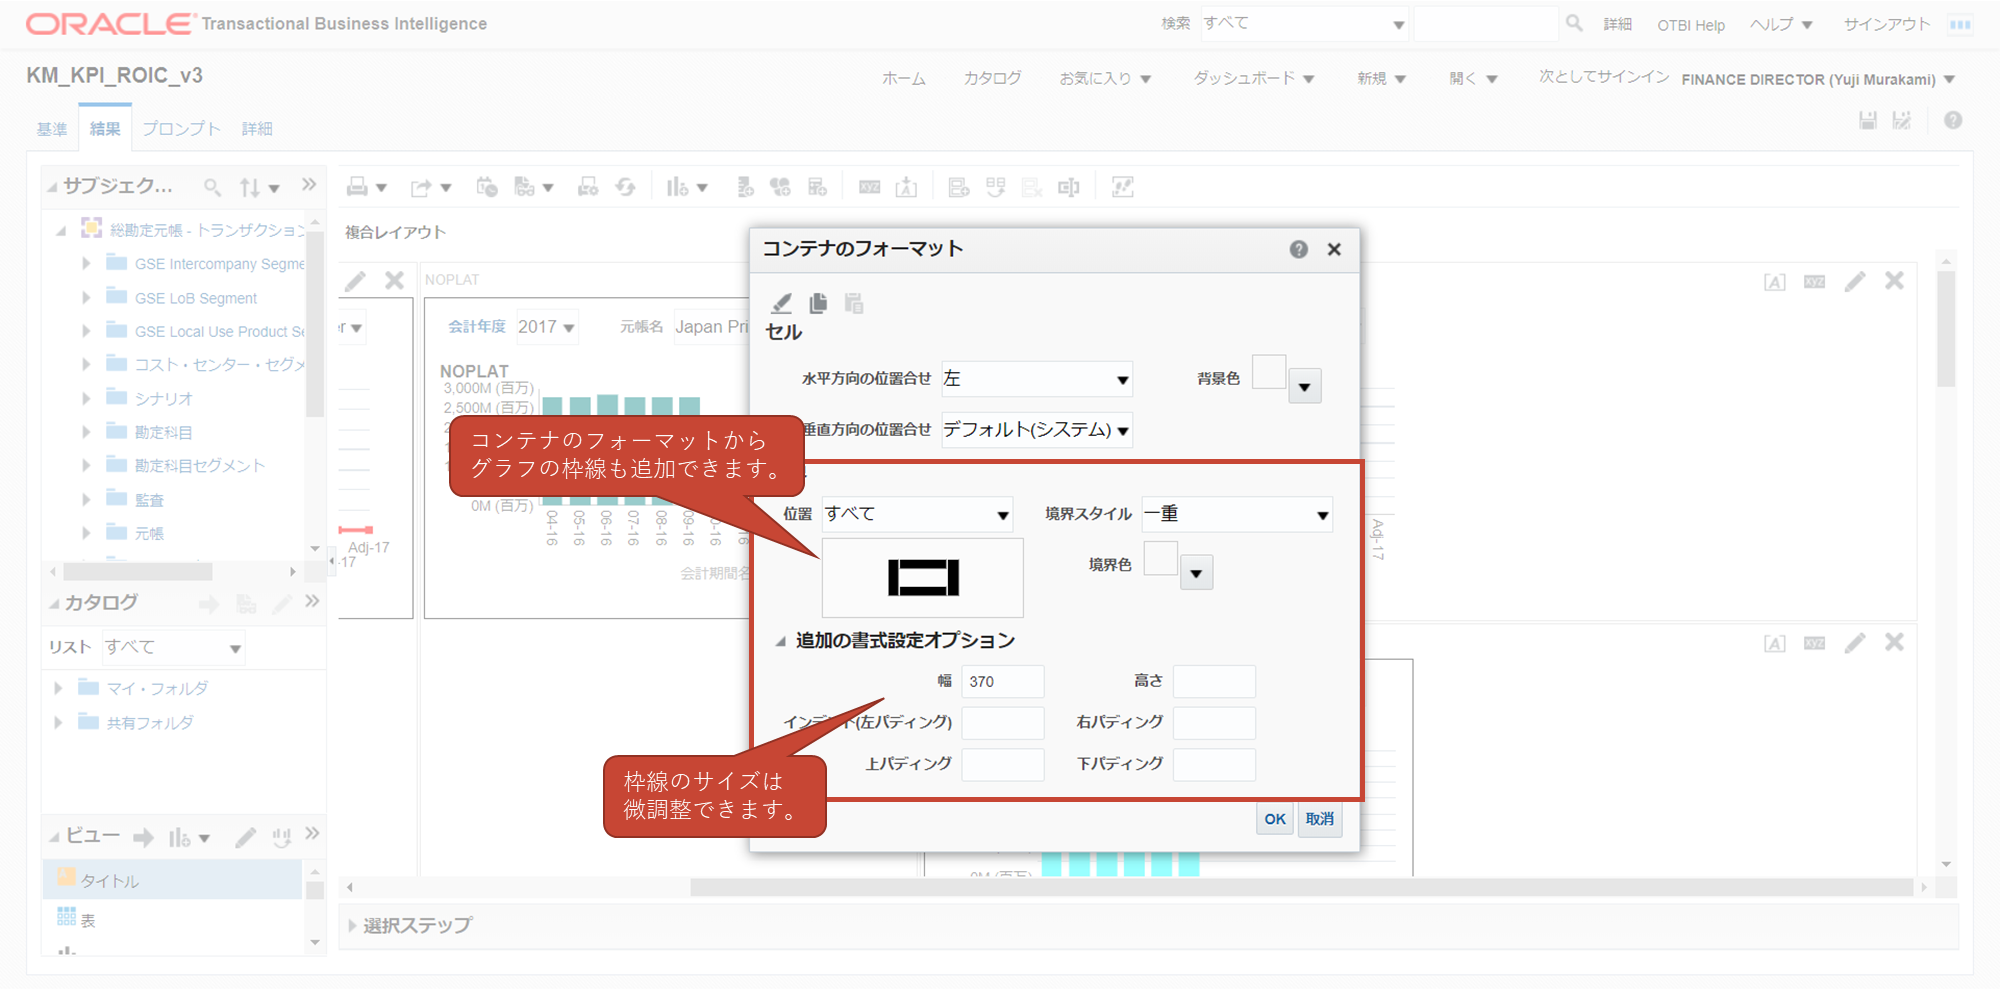The width and height of the screenshot is (2000, 992).
Task: Click the save as icon
Action: [1902, 121]
